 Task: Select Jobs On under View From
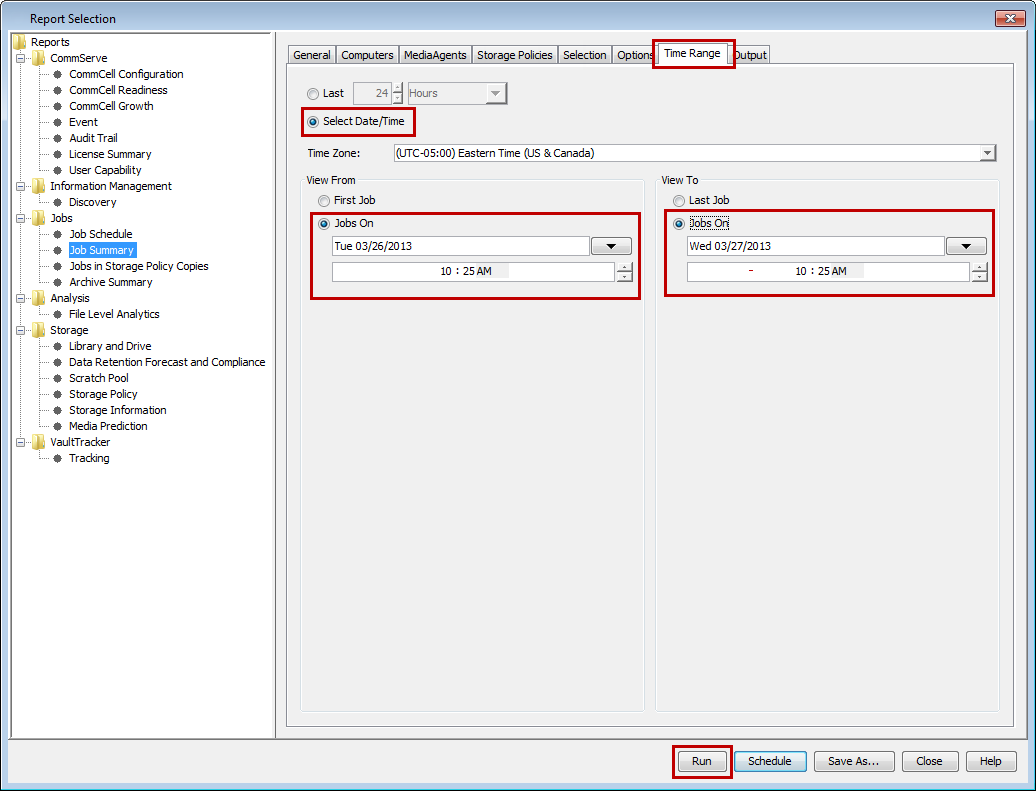[324, 224]
